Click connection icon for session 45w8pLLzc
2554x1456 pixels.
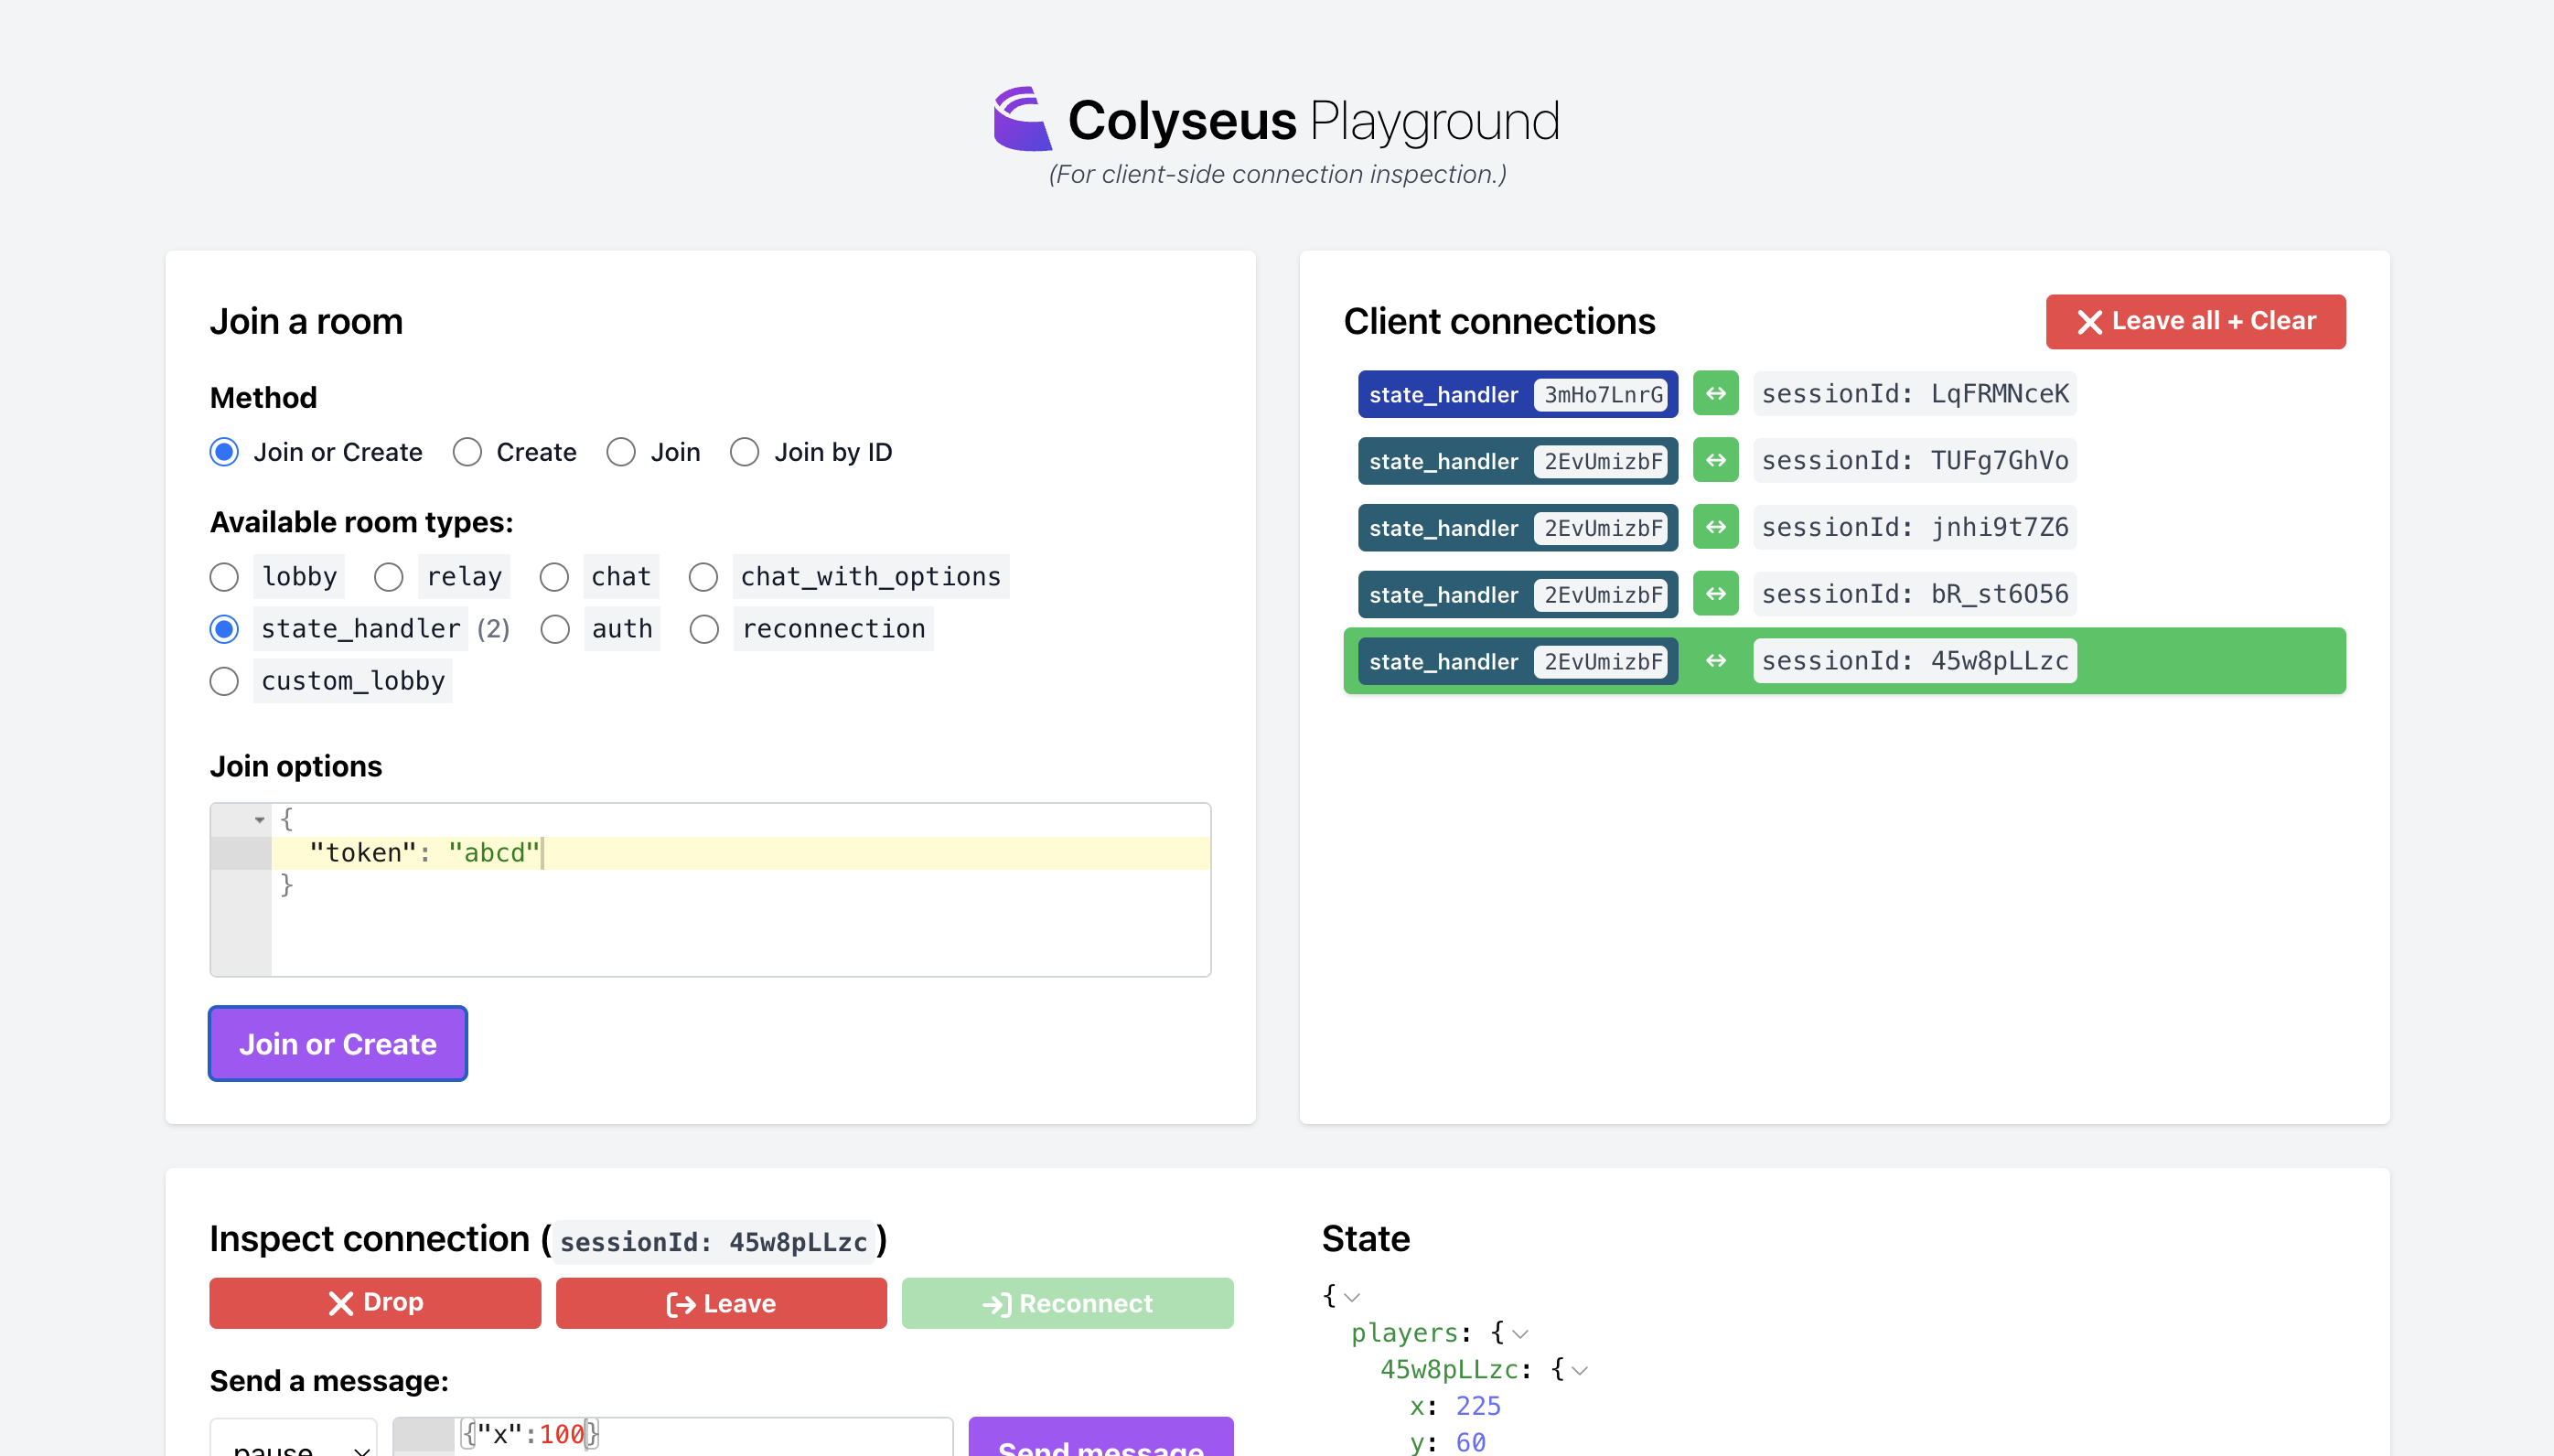point(1715,661)
